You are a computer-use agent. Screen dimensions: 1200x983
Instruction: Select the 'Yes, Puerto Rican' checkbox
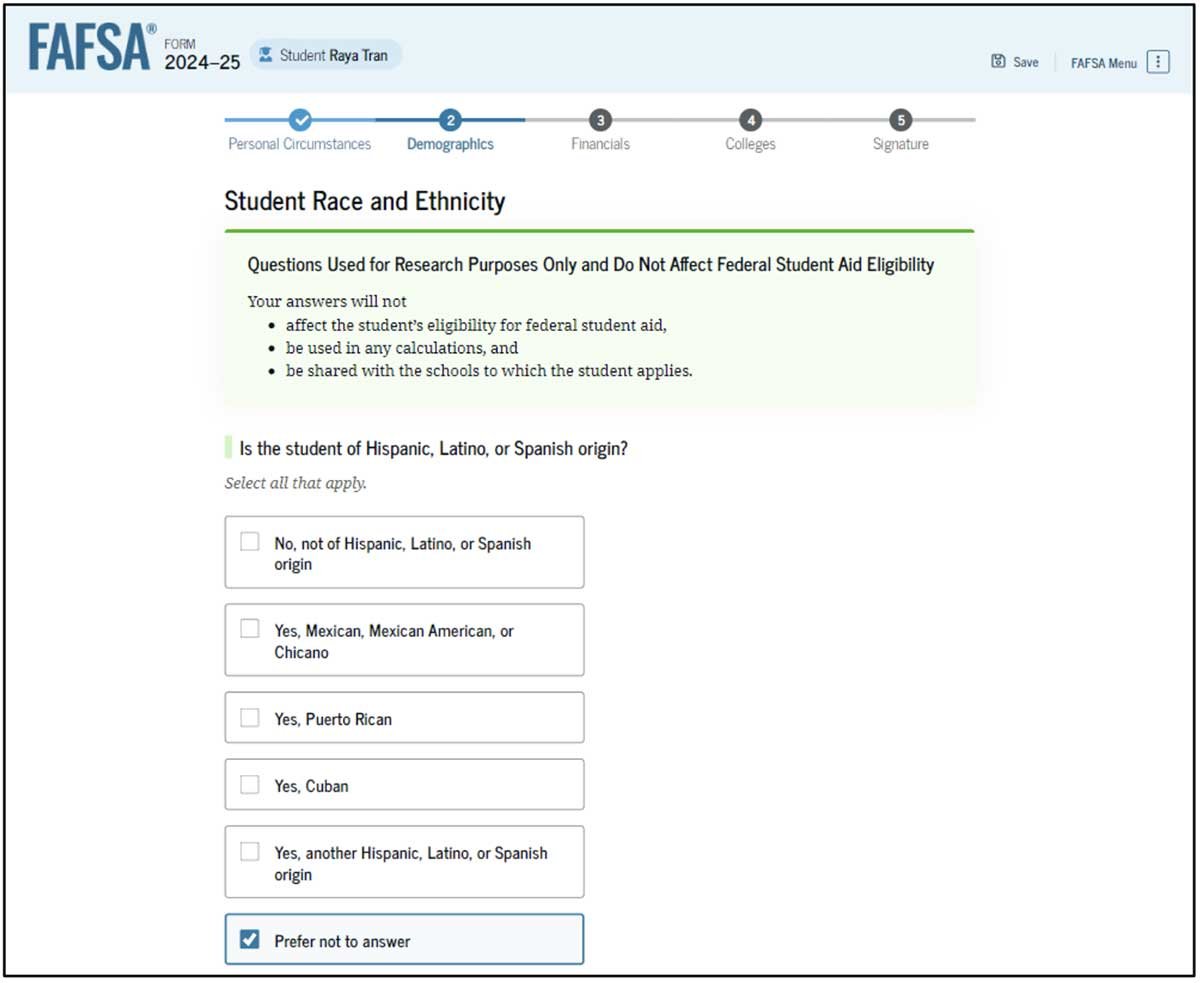coord(250,718)
